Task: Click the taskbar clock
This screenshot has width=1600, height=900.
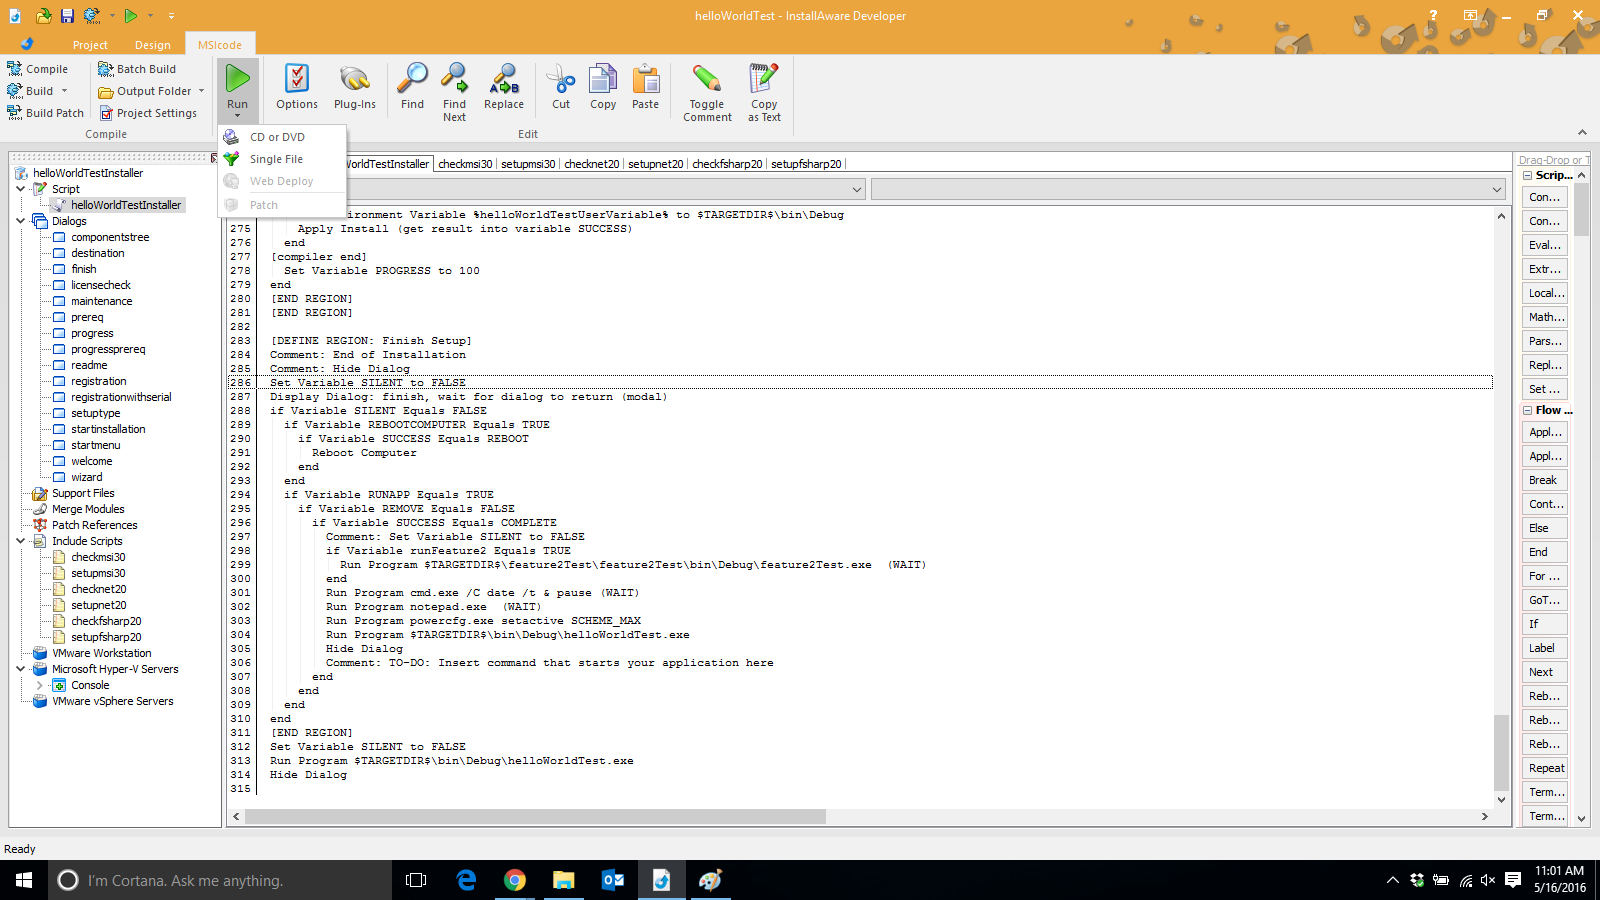Action: (x=1559, y=880)
